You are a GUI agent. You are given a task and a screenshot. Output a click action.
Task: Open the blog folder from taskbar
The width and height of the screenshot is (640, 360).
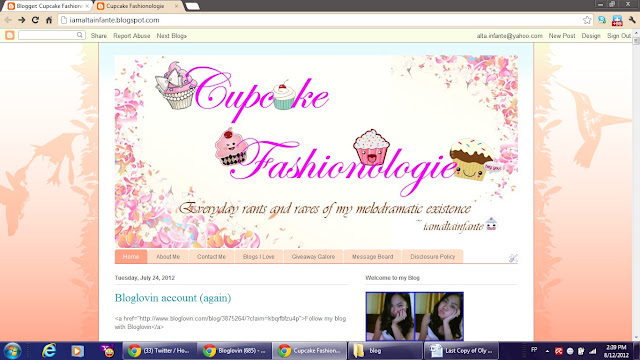[384, 351]
